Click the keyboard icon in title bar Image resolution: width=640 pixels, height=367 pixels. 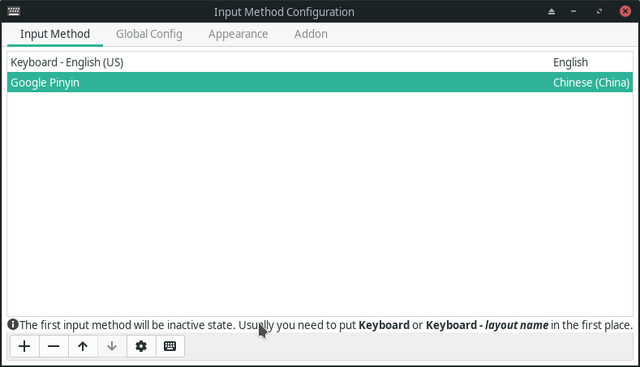coord(13,11)
